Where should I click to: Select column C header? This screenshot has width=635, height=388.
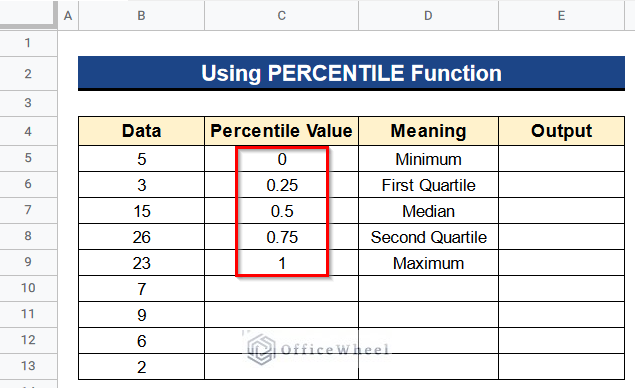[x=281, y=15]
